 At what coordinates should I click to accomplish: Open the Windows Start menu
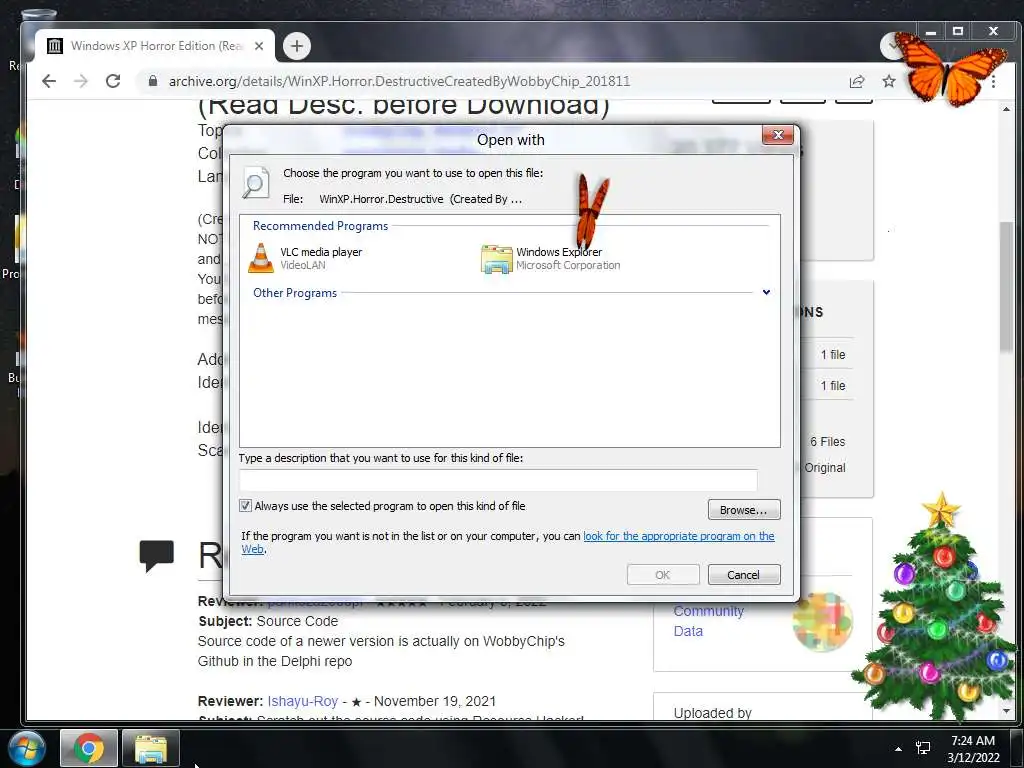(x=27, y=748)
